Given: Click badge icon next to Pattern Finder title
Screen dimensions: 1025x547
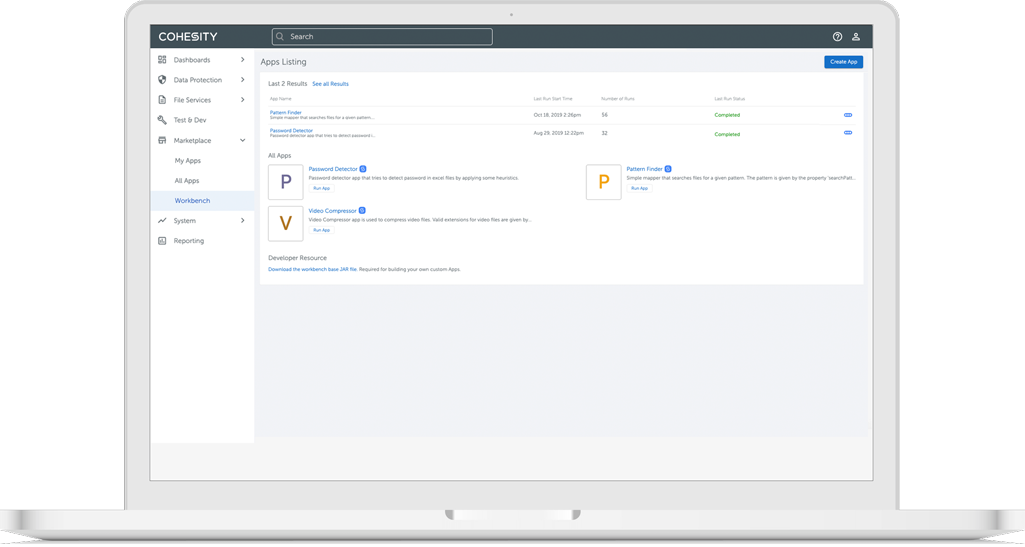Looking at the screenshot, I should pyautogui.click(x=668, y=169).
